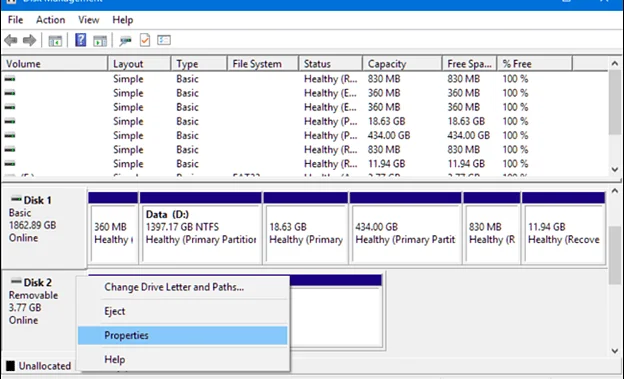
Task: Click the disk icon beside Disk 1
Action: (16, 199)
